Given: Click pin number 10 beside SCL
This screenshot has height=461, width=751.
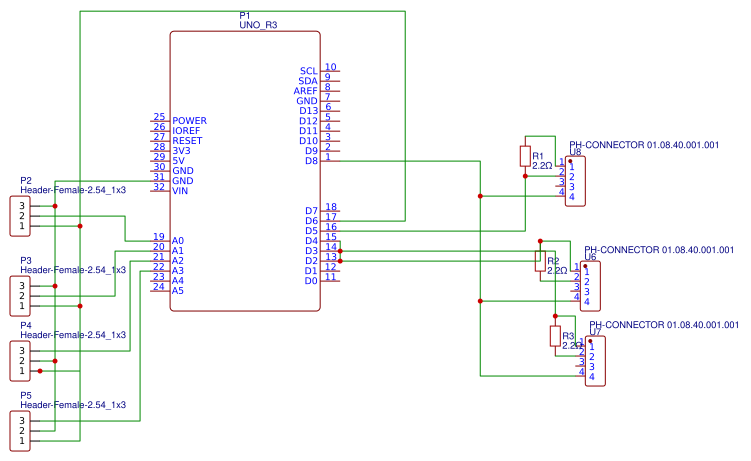Looking at the screenshot, I should [330, 67].
